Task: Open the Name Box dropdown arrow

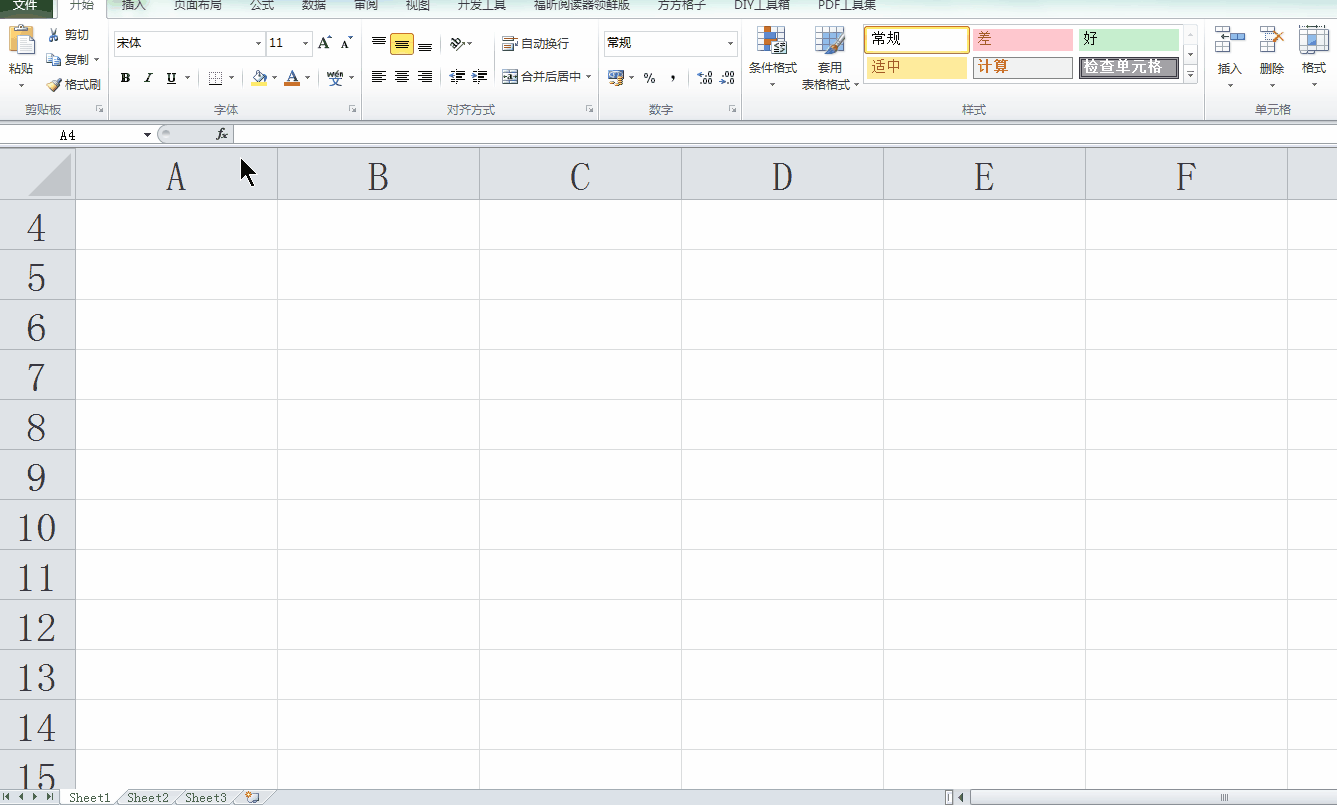Action: point(147,134)
